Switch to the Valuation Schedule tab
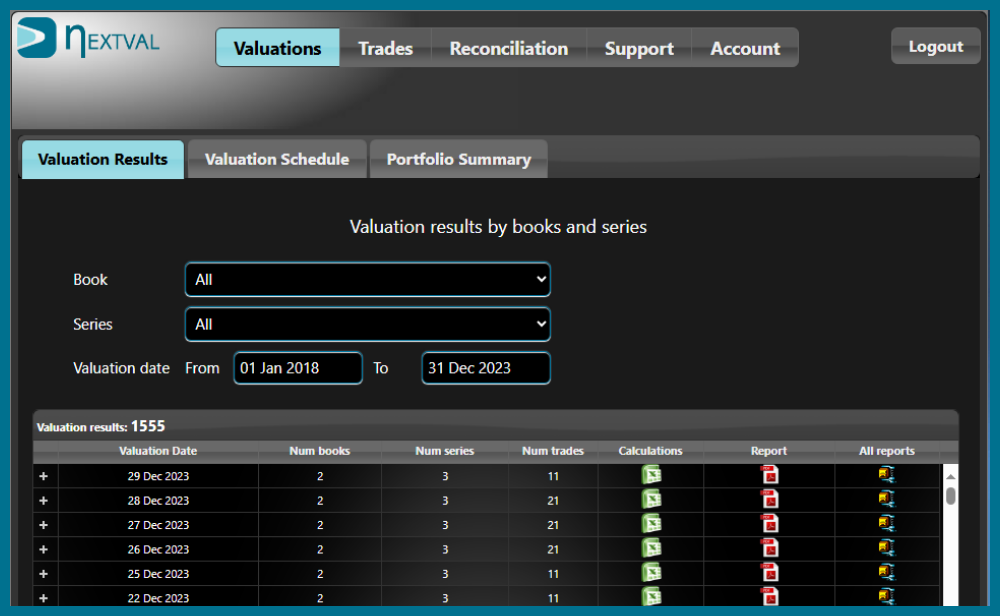The image size is (1000, 616). pyautogui.click(x=277, y=159)
